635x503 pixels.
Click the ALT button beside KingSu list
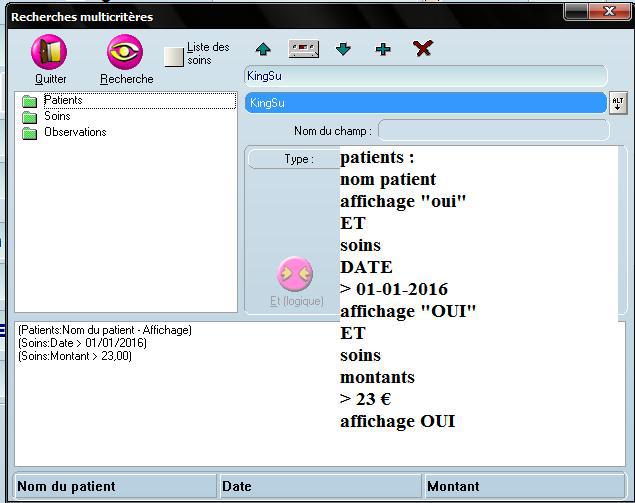coord(617,103)
